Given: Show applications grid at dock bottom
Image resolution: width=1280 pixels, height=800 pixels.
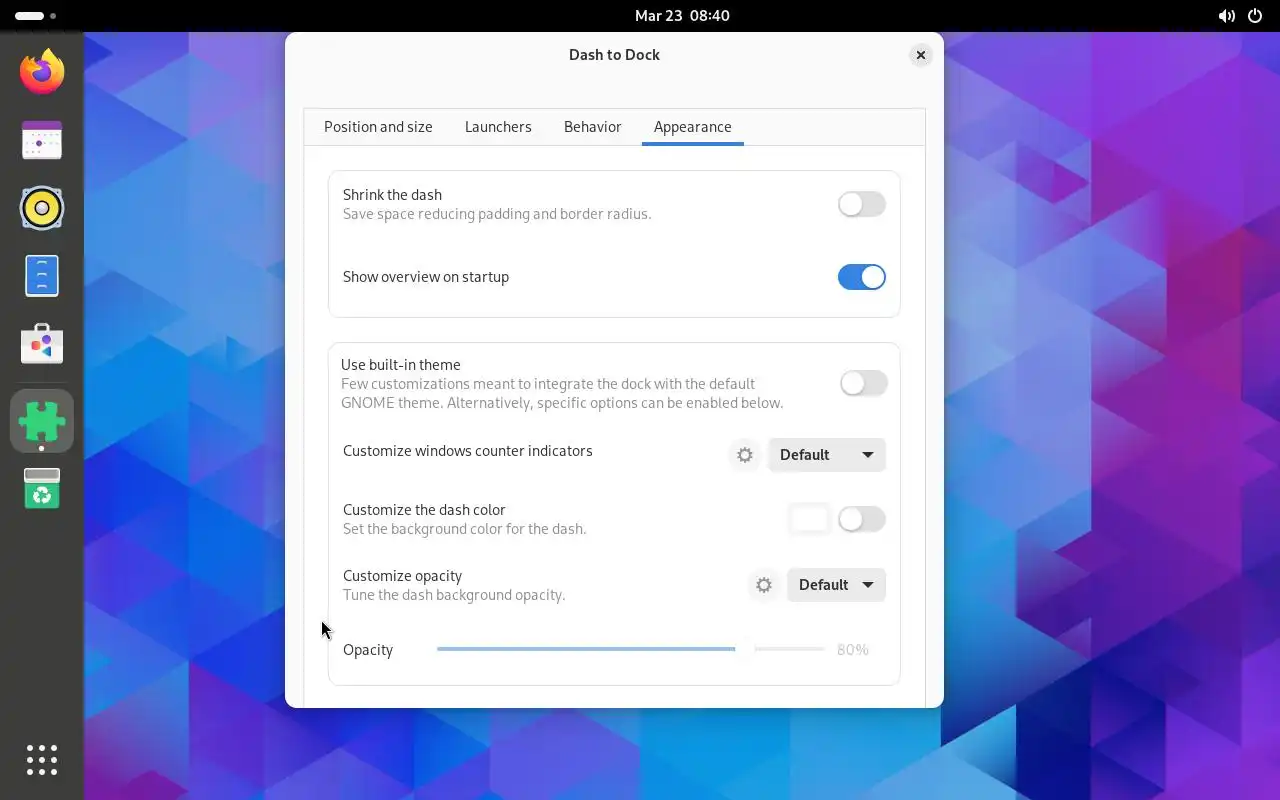Looking at the screenshot, I should (42, 760).
